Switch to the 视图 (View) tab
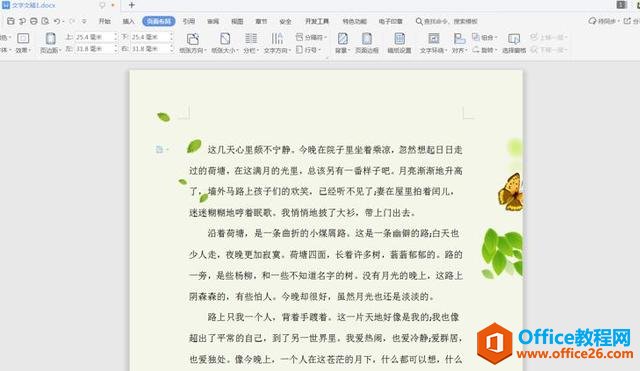Viewport: 640px width, 371px height. [x=237, y=21]
